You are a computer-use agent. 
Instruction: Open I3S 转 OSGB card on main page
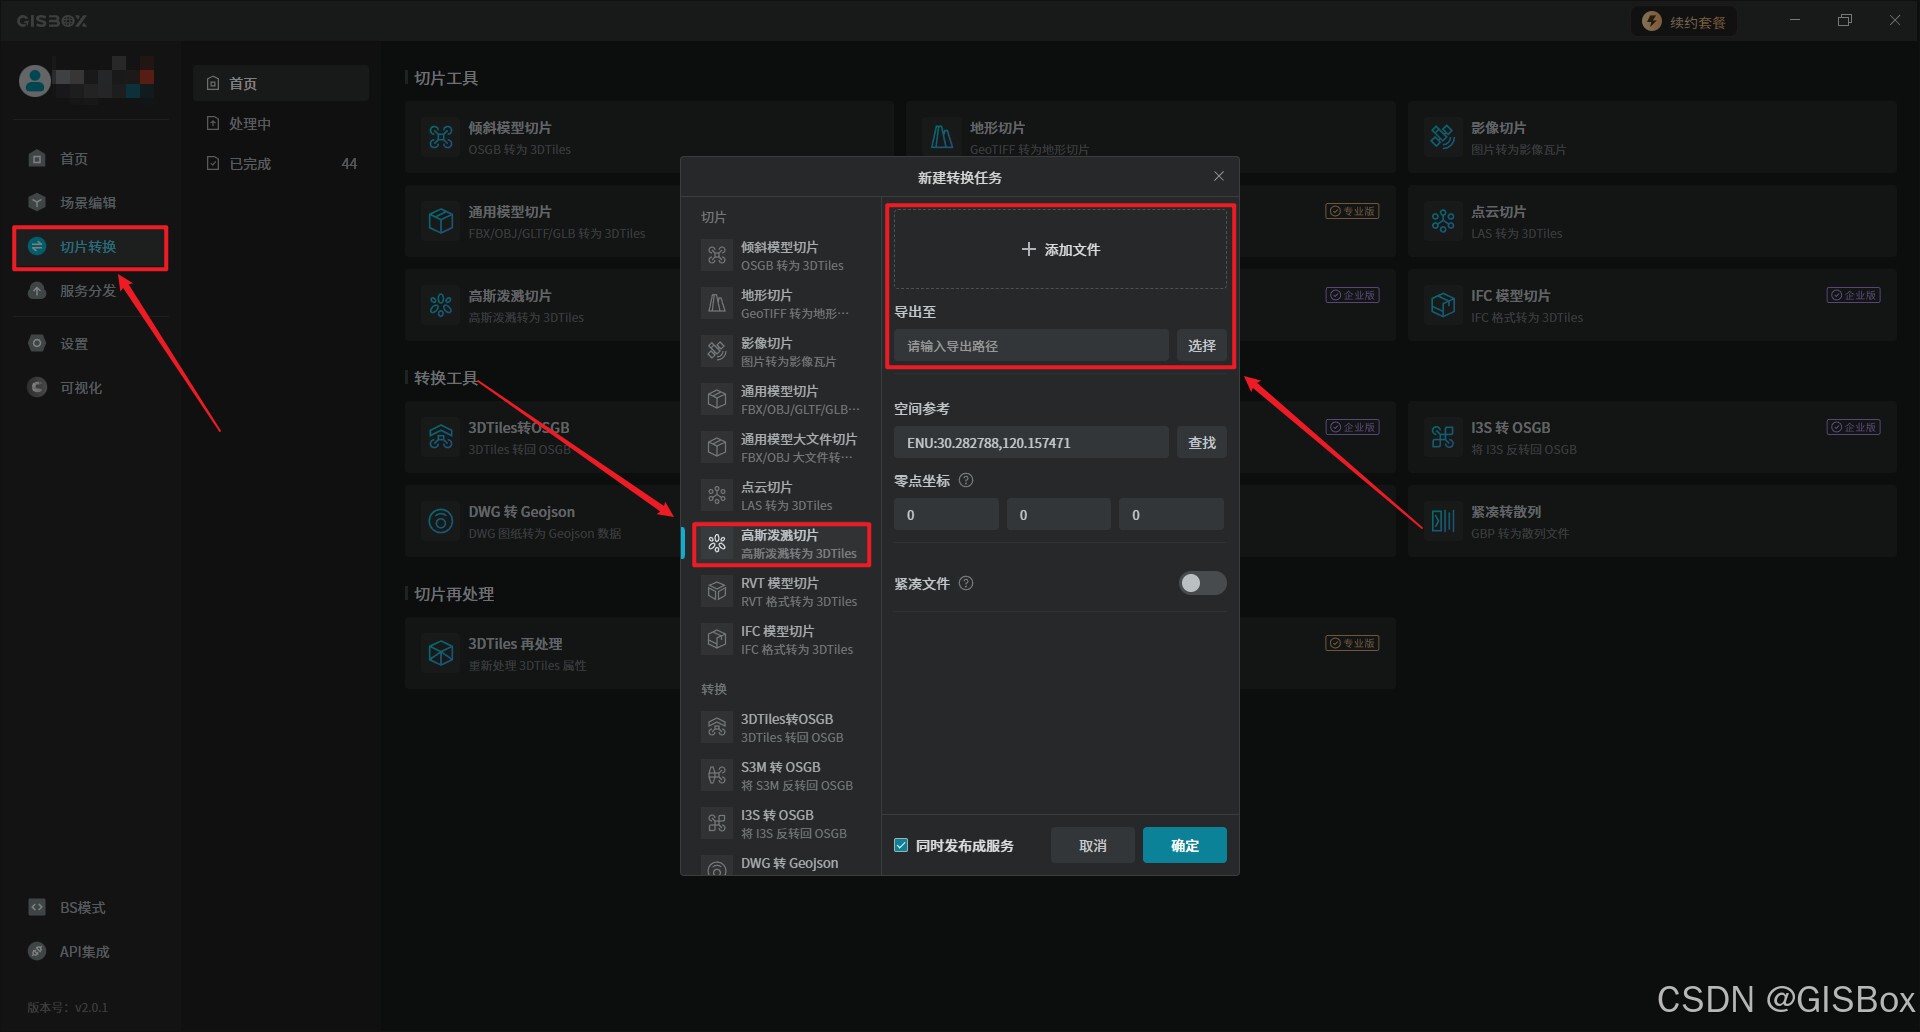pos(1652,437)
